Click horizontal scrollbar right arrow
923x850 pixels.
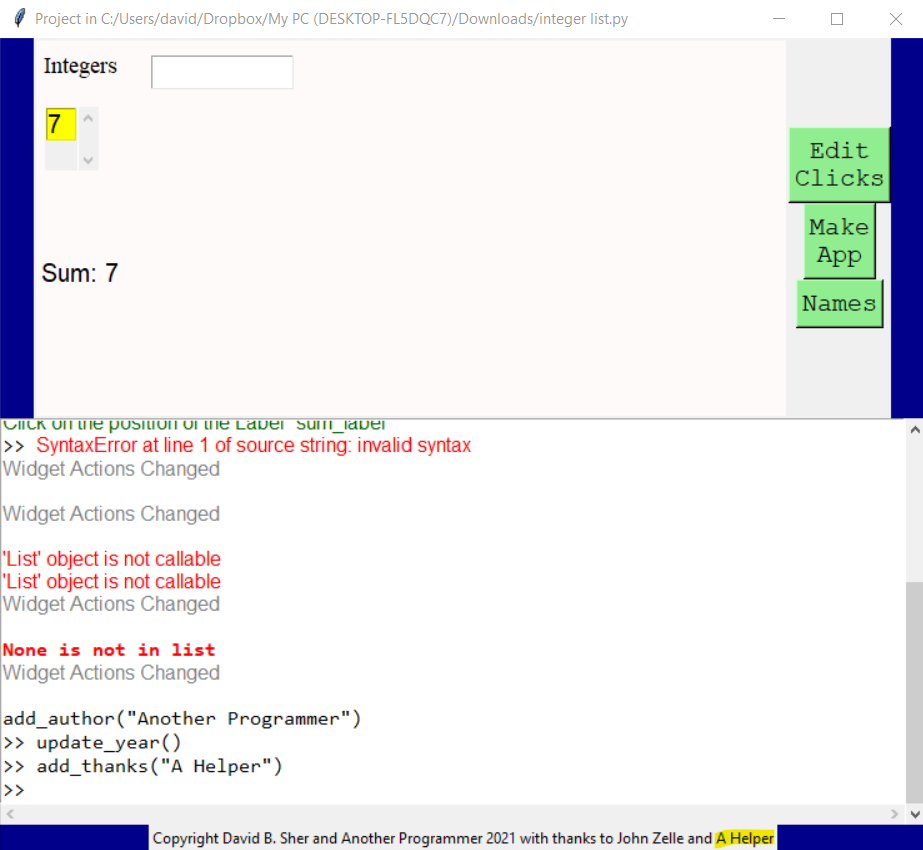click(895, 814)
